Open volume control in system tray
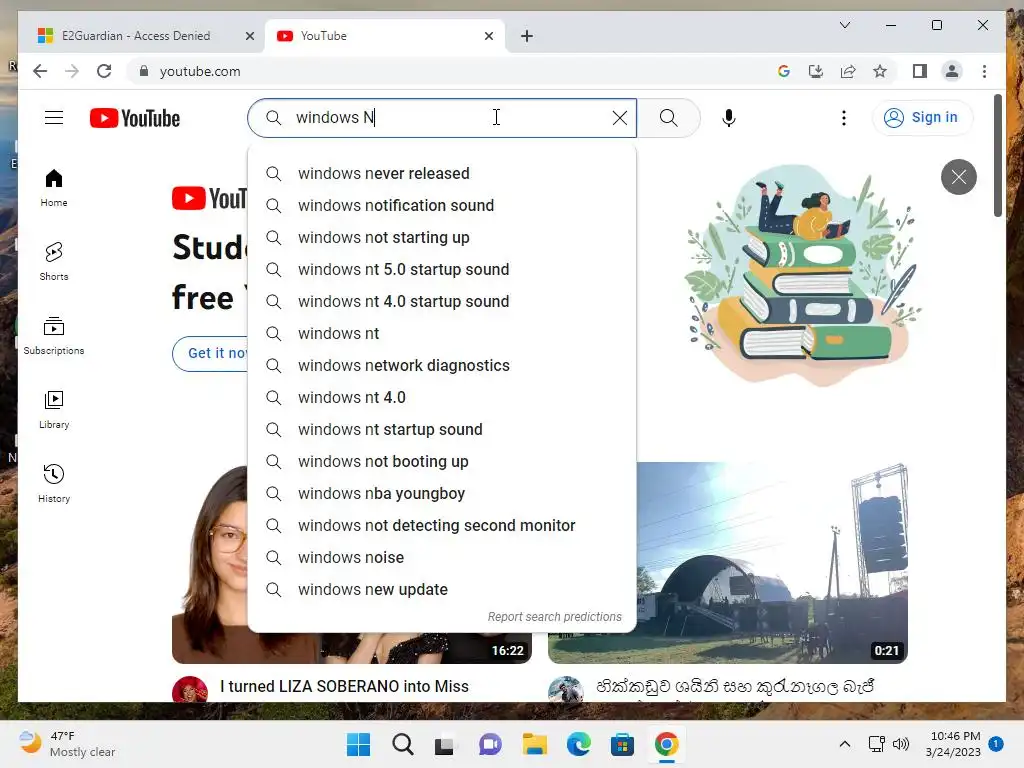Viewport: 1024px width, 768px height. (901, 744)
